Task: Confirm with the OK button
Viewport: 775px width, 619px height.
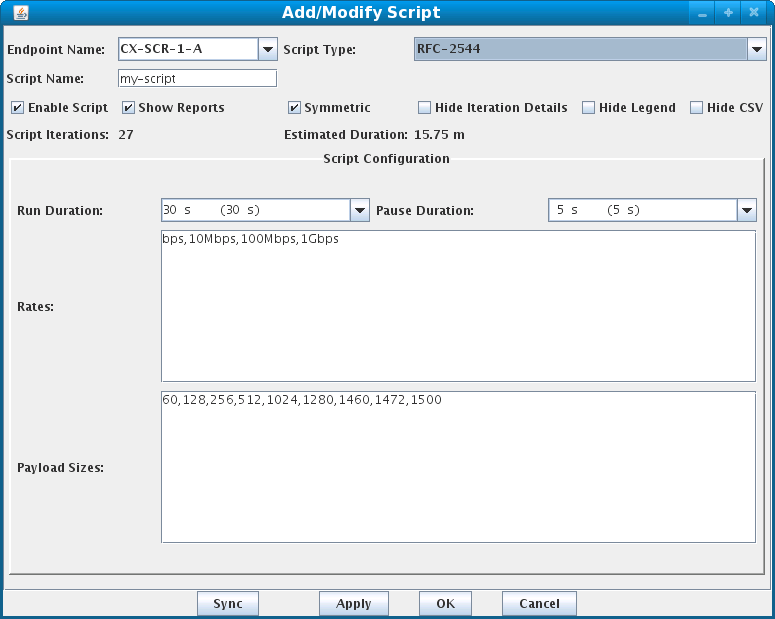Action: coord(445,603)
